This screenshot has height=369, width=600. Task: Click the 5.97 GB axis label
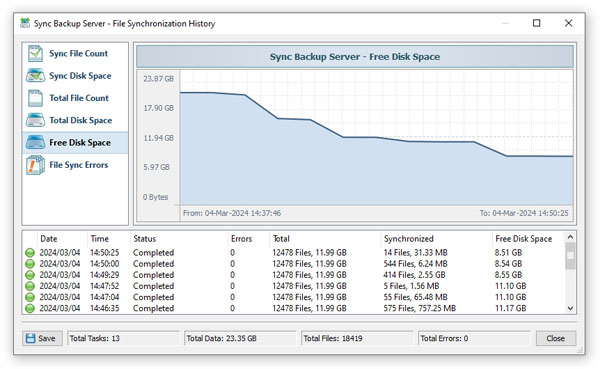click(156, 167)
